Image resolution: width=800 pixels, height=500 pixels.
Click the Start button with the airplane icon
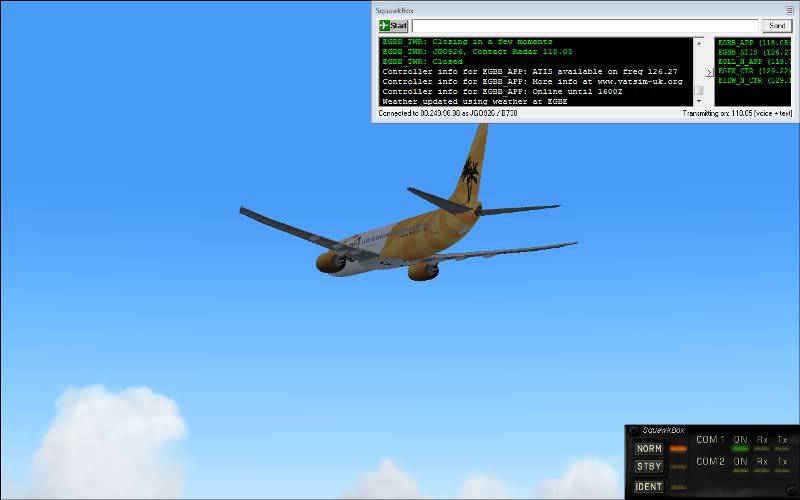(393, 26)
